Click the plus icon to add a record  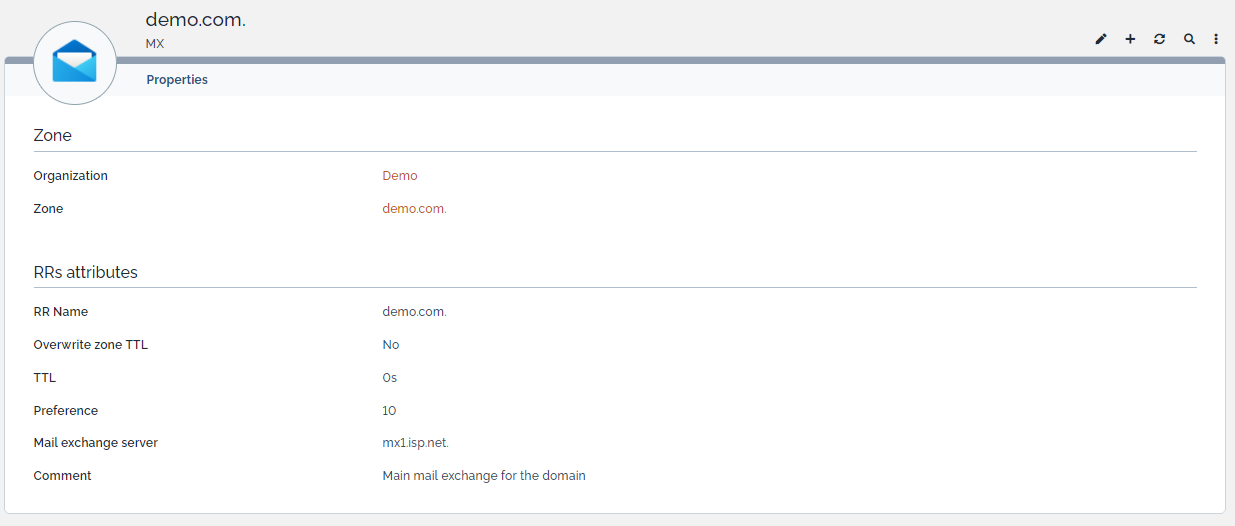[x=1130, y=39]
